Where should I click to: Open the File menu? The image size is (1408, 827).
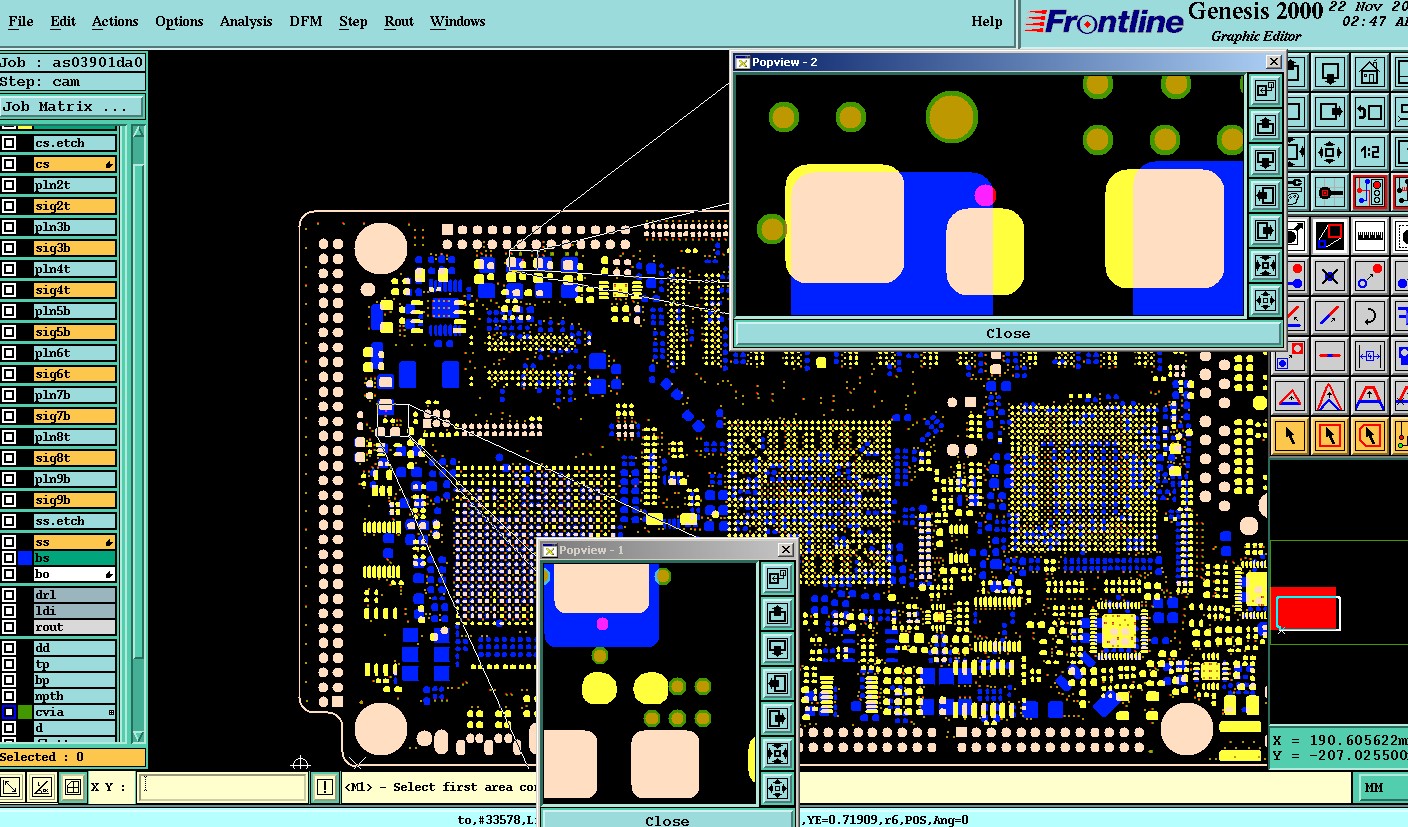pos(20,21)
